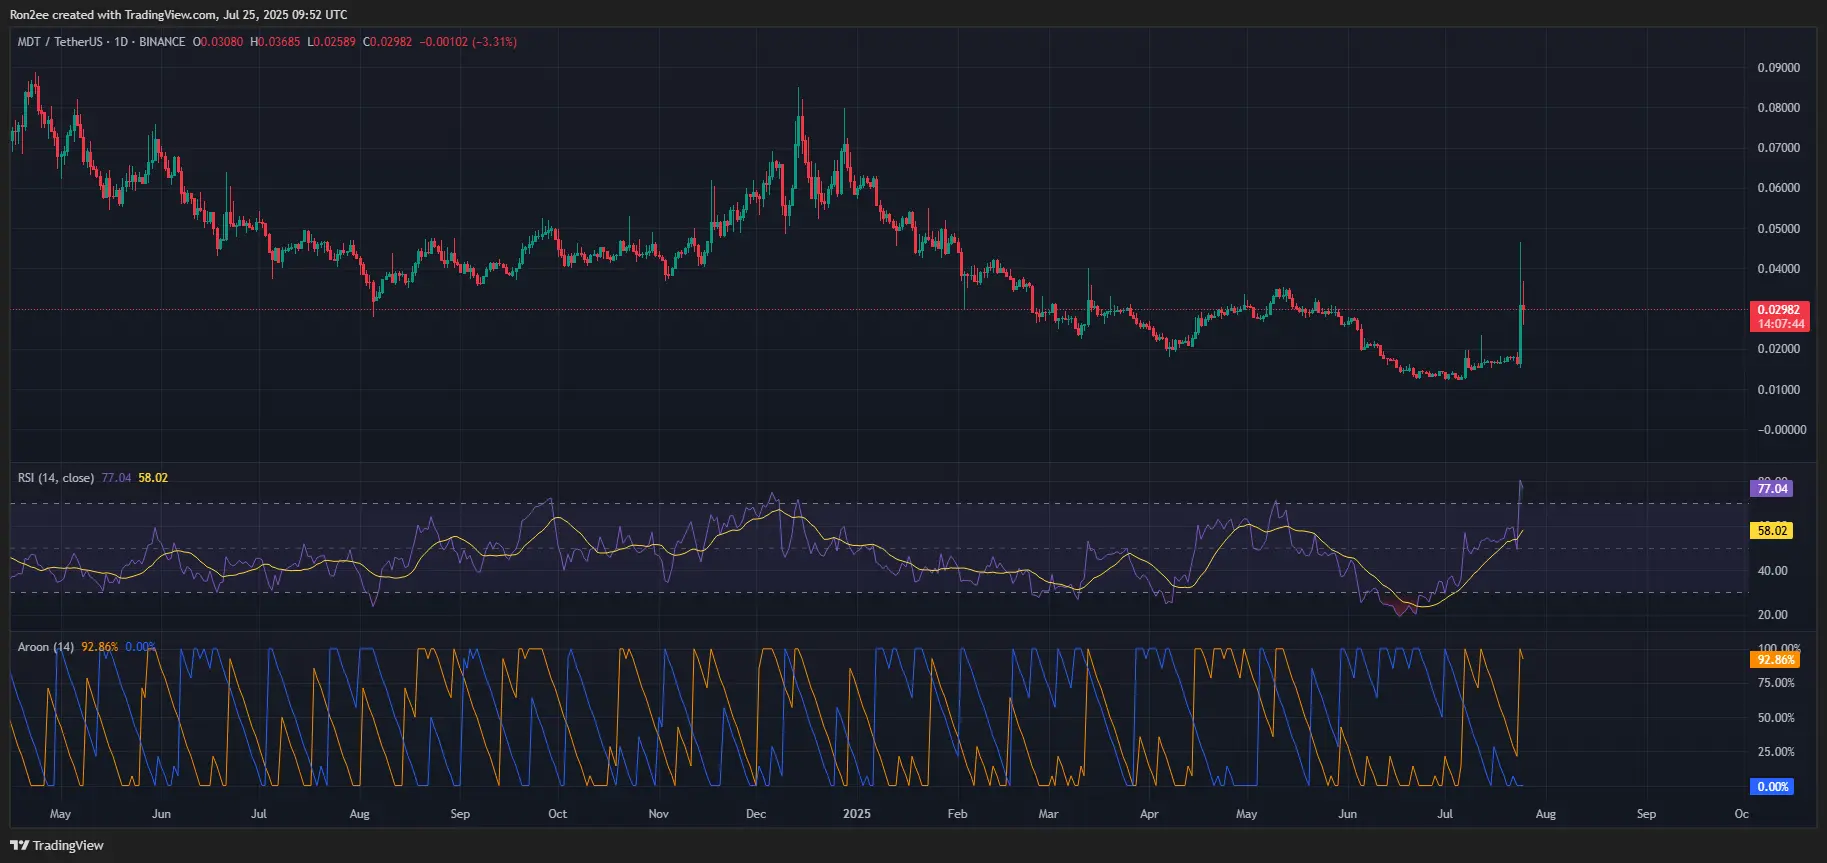Click the 0.05000 price scale label

1778,229
